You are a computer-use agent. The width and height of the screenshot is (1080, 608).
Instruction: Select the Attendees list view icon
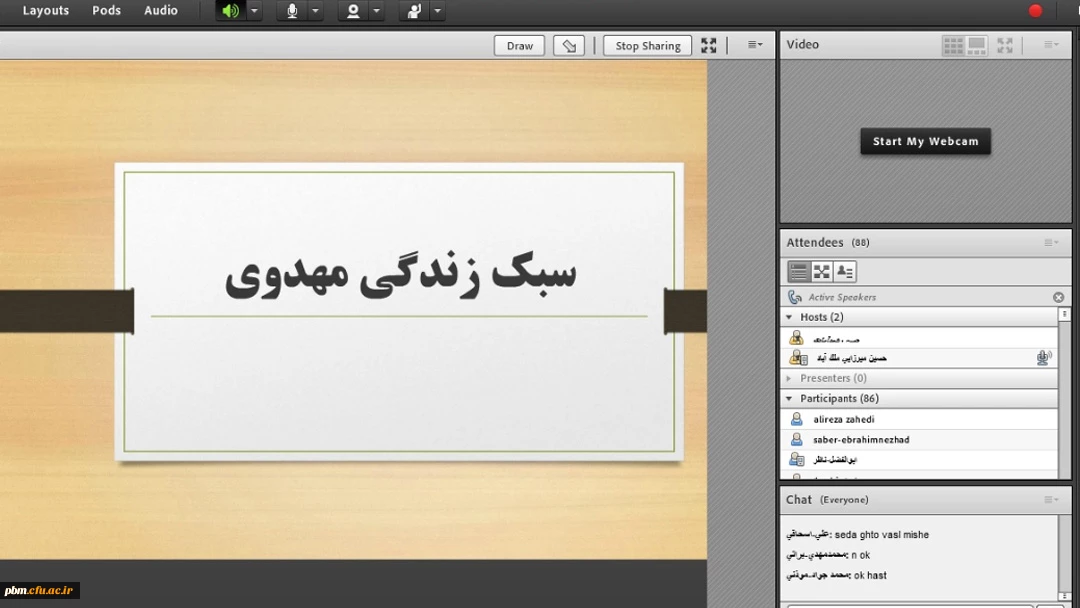799,272
